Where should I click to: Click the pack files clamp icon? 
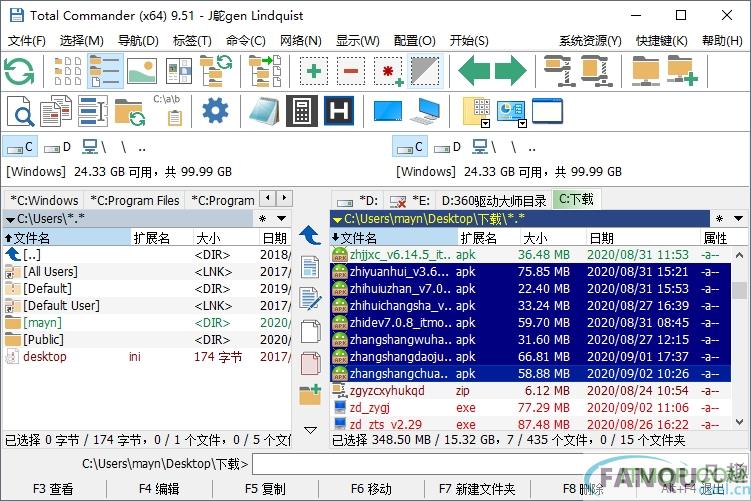point(558,71)
